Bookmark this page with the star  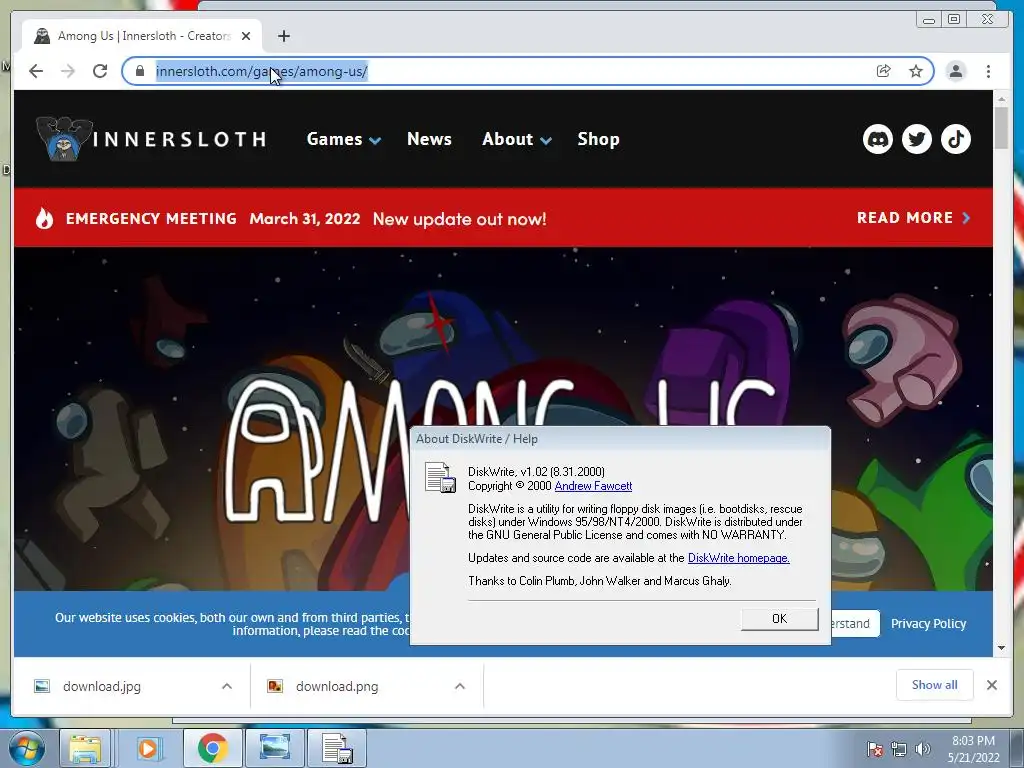pyautogui.click(x=916, y=71)
